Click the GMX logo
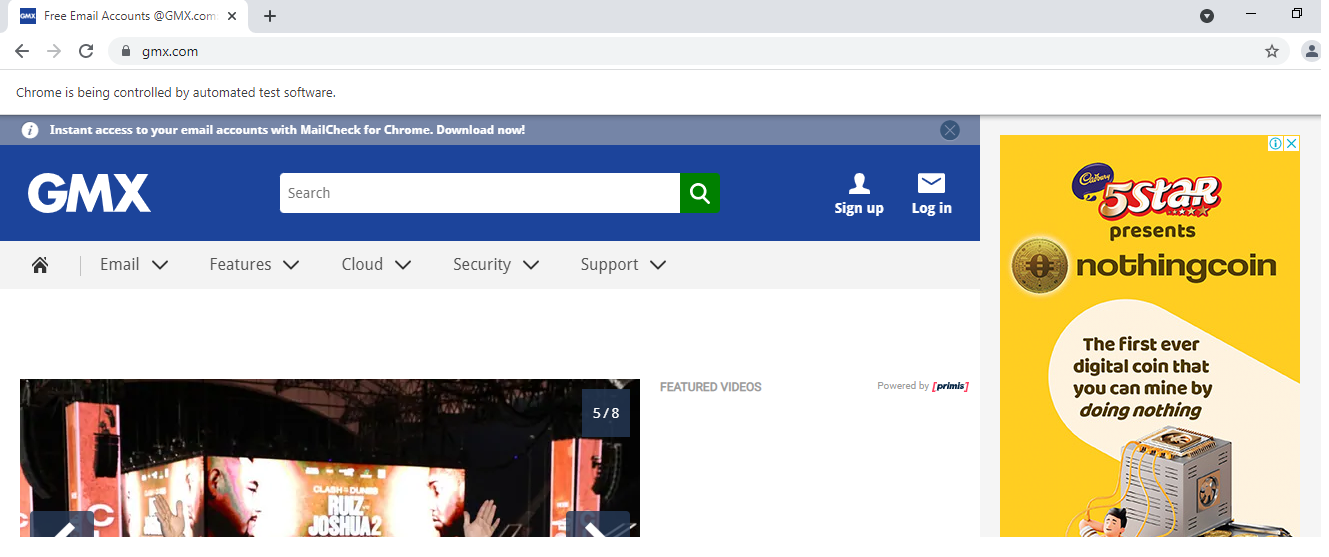This screenshot has height=557, width=1329. 89,193
